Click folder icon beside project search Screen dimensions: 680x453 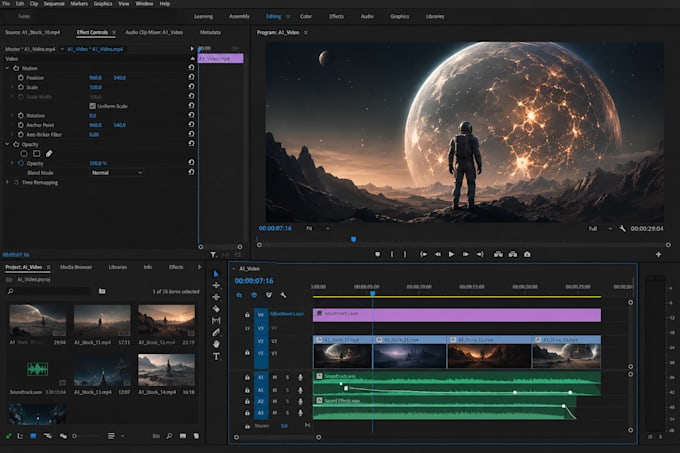pyautogui.click(x=102, y=291)
